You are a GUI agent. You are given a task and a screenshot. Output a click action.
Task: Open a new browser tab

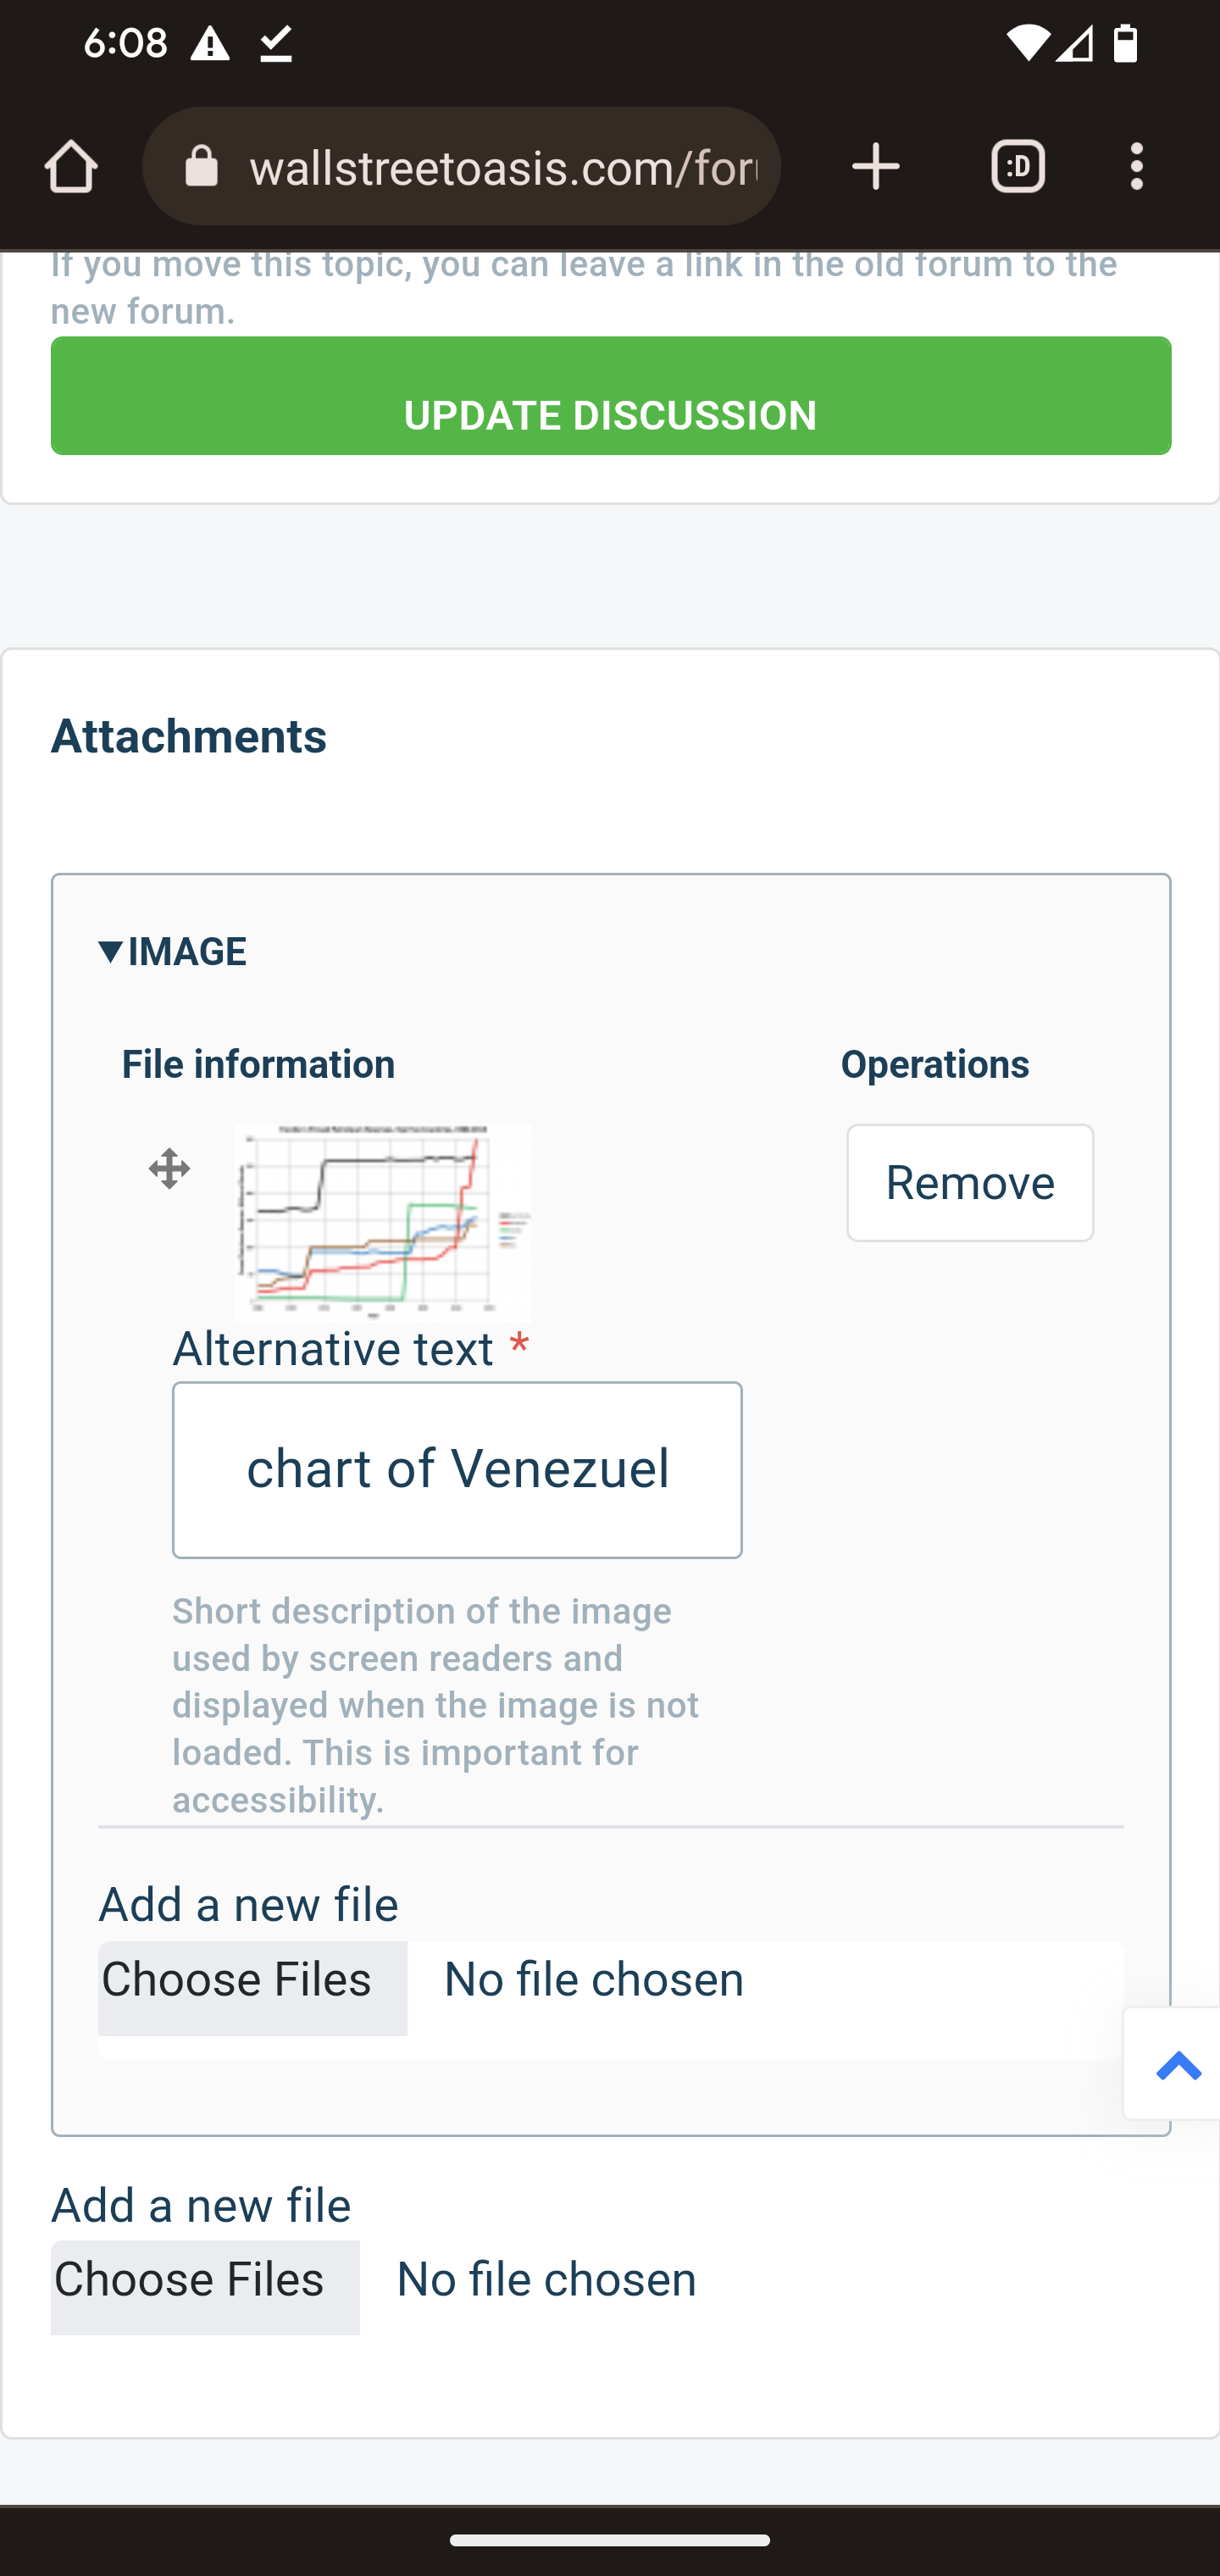[x=876, y=167]
